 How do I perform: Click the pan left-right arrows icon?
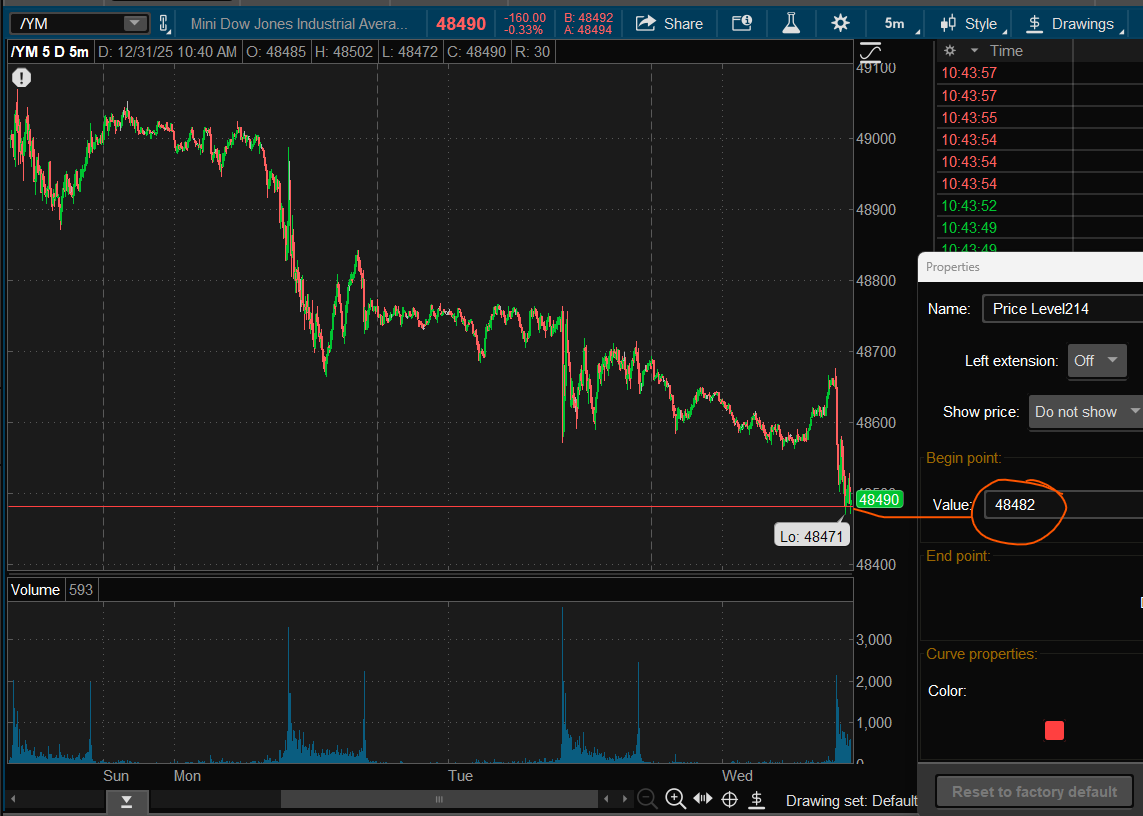pos(703,798)
